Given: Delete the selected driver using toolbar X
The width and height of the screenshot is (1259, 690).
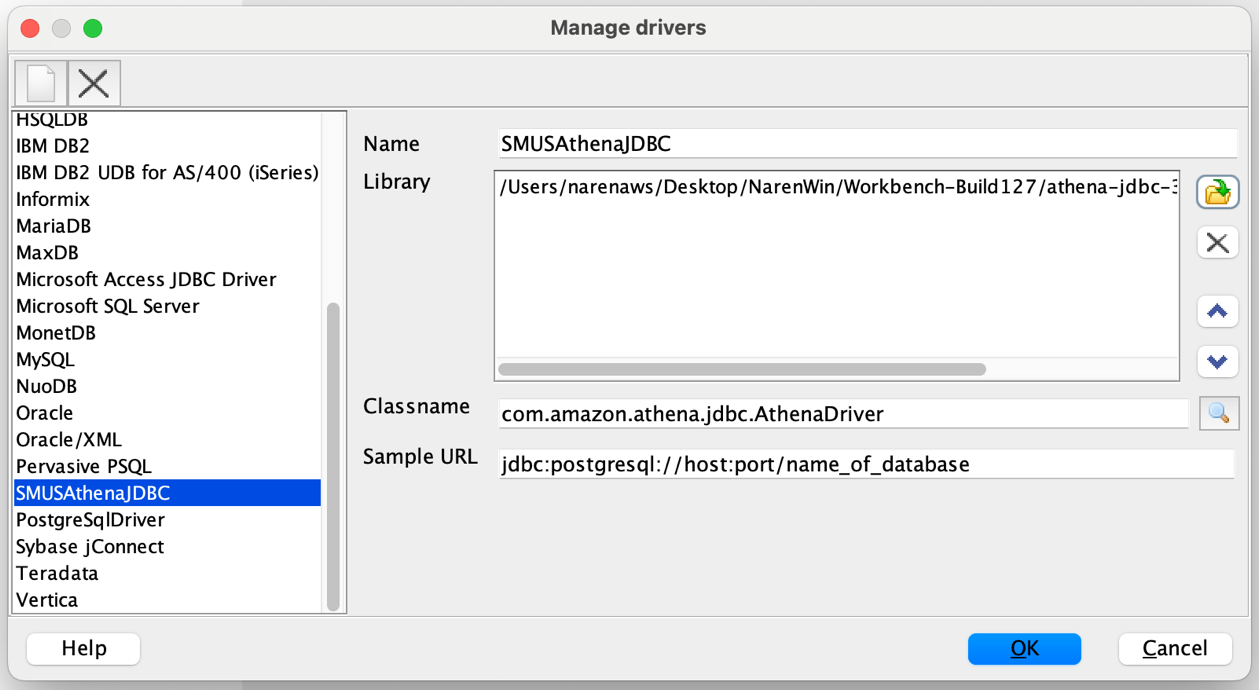Looking at the screenshot, I should (92, 83).
